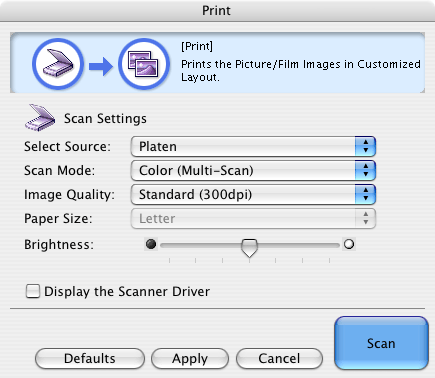
Task: Click the disabled Paper Size Letter dropdown
Action: pyautogui.click(x=253, y=218)
